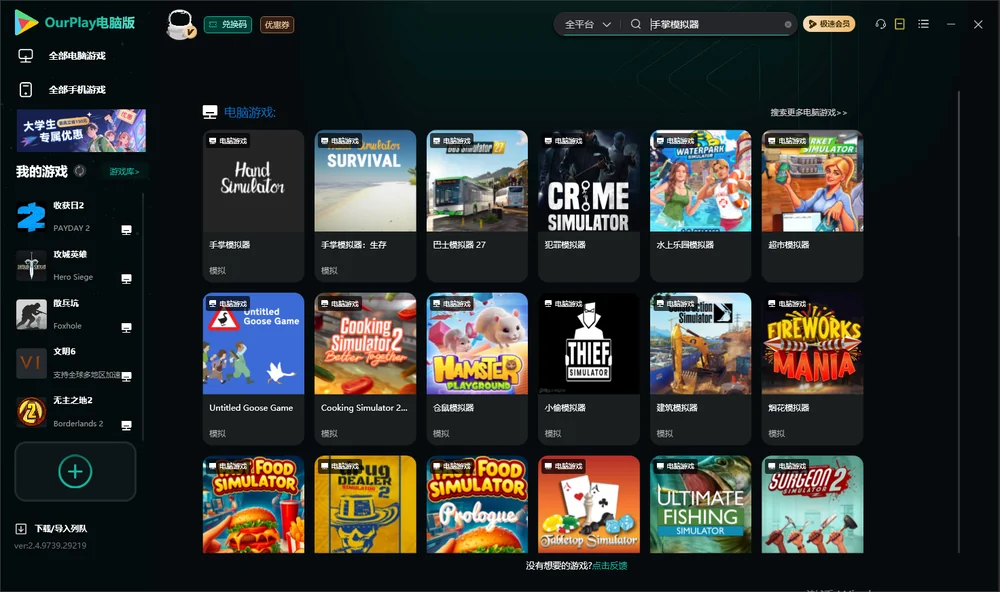1000x592 pixels.
Task: Click PC icon on Hero Siege row
Action: point(126,279)
